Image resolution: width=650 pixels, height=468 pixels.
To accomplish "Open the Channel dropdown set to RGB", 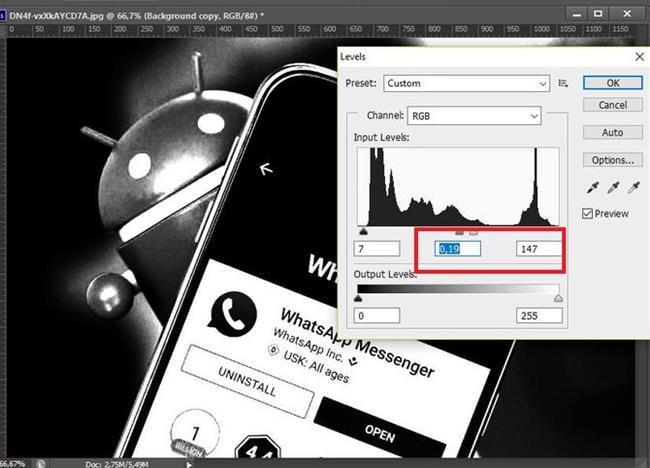I will [474, 116].
